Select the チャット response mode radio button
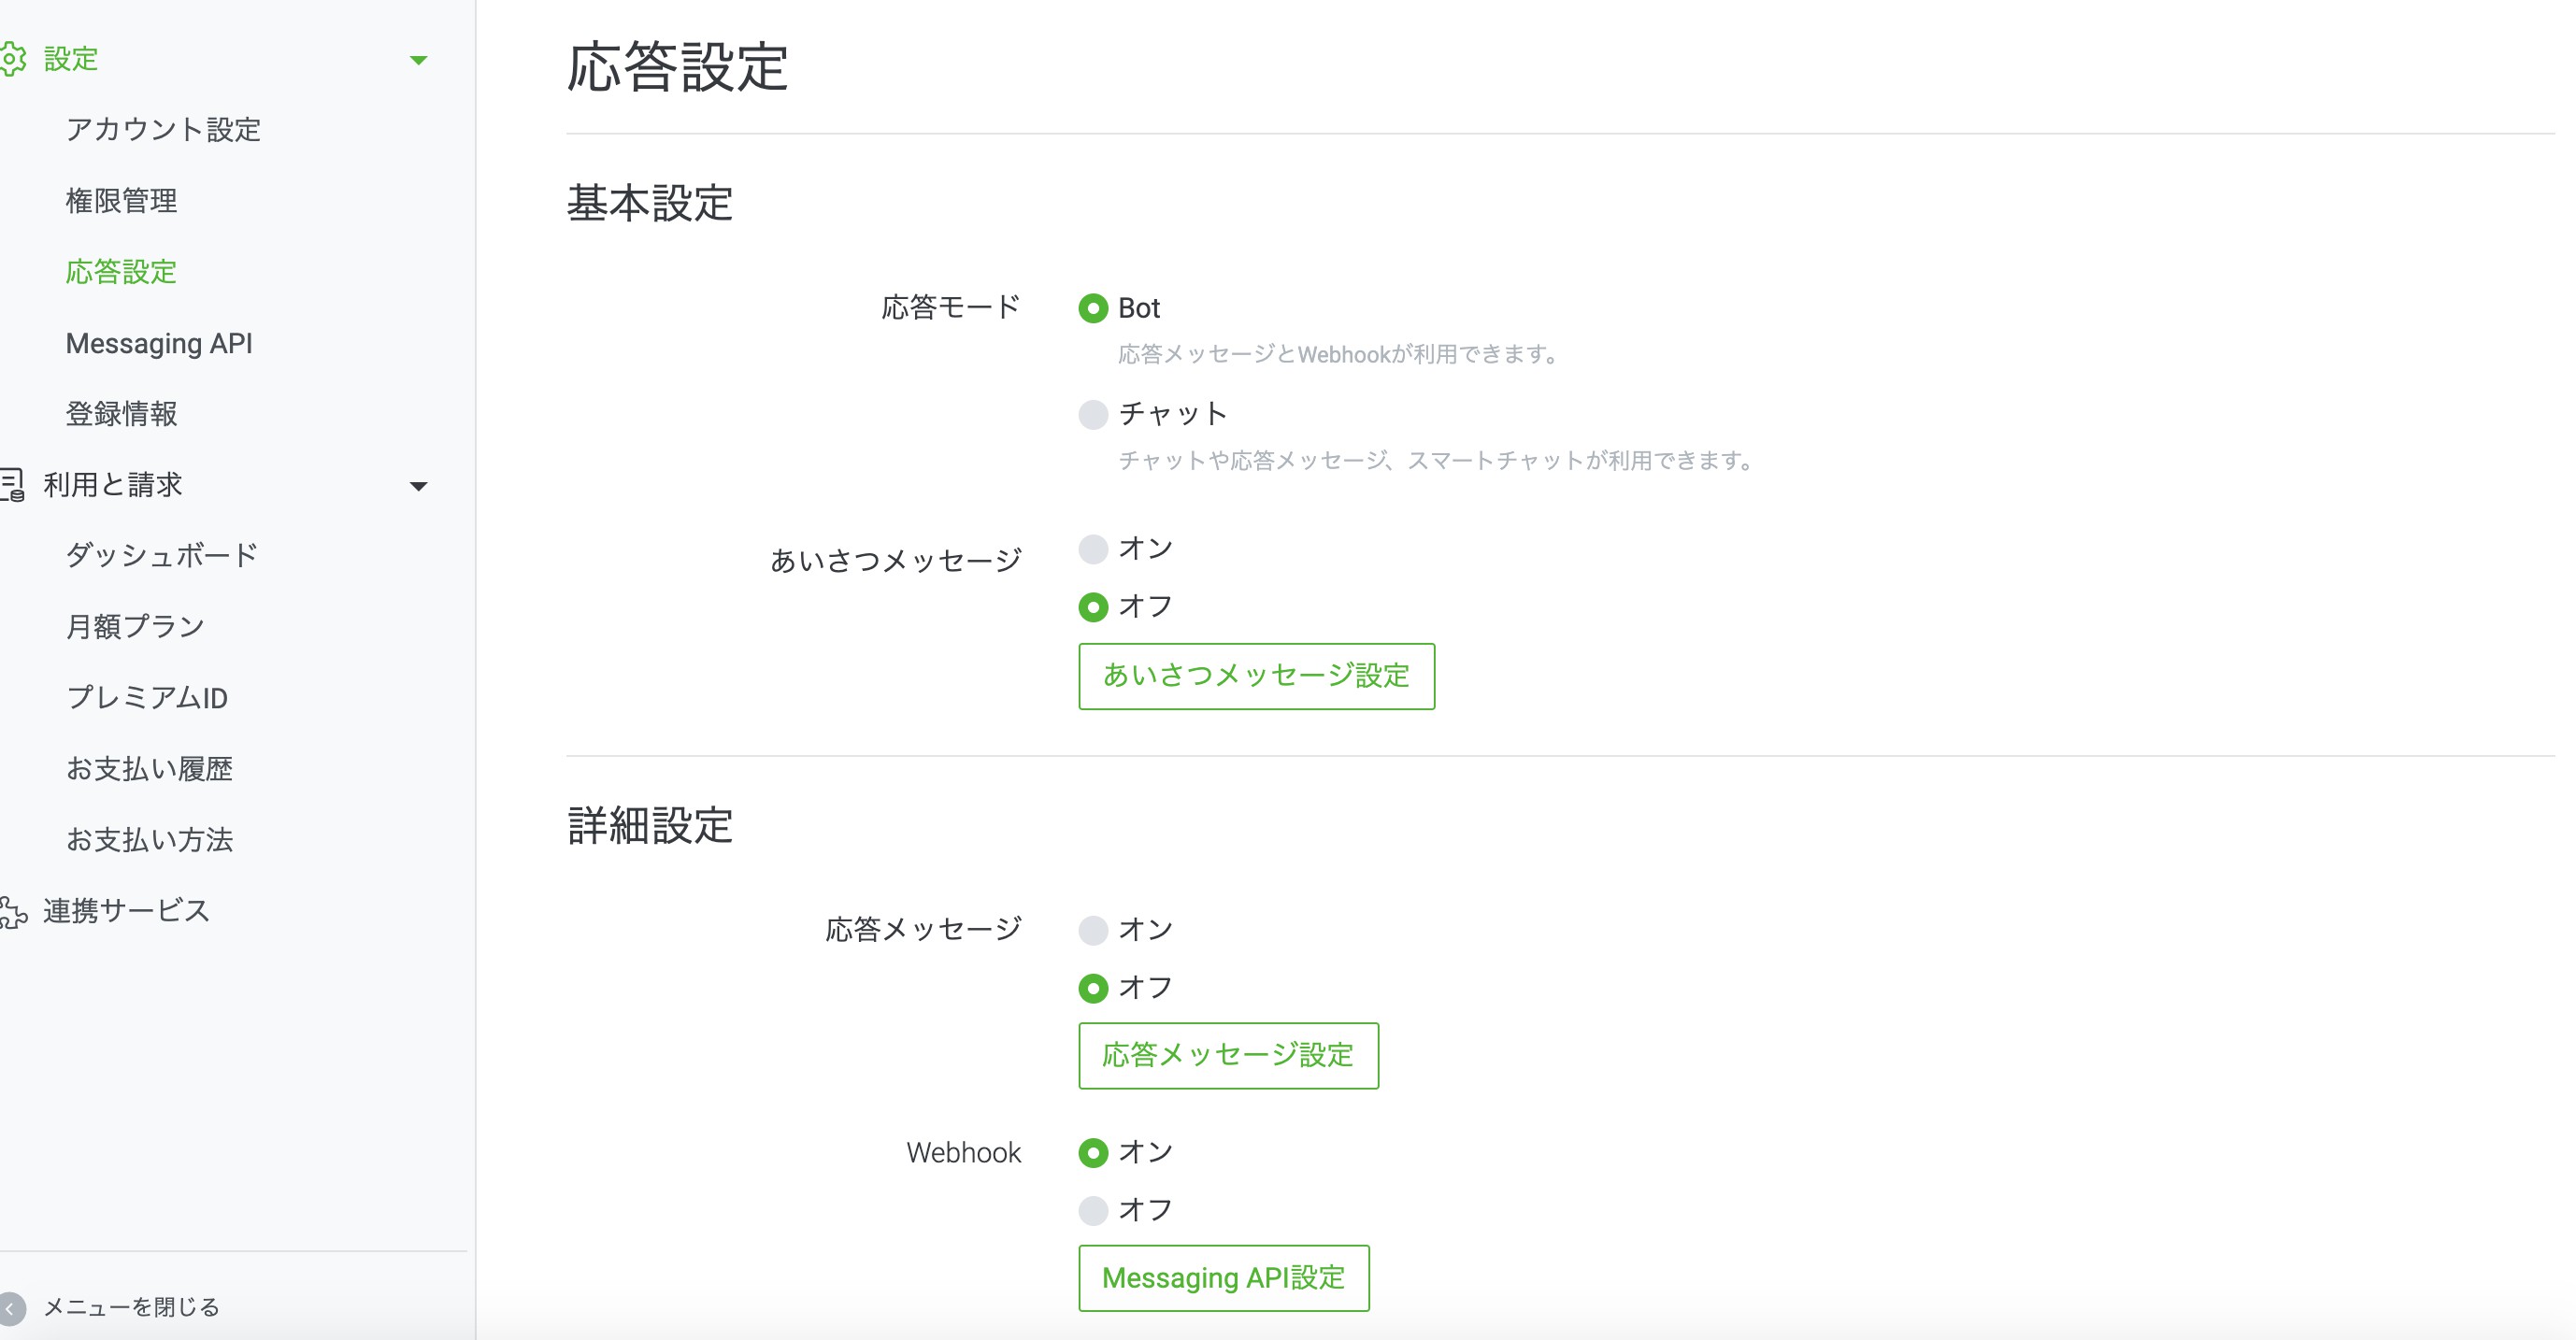This screenshot has width=2576, height=1340. (x=1093, y=414)
